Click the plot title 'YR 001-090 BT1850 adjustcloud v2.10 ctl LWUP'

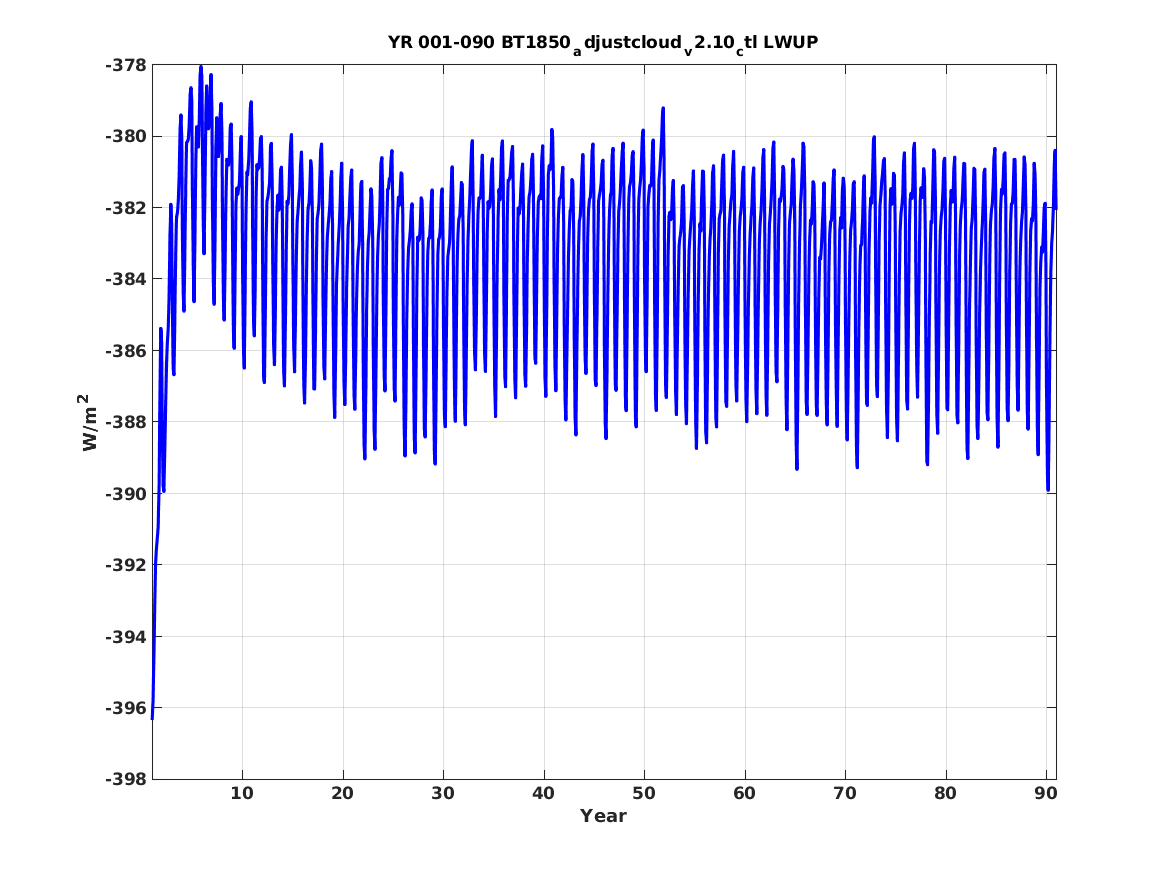coord(603,44)
